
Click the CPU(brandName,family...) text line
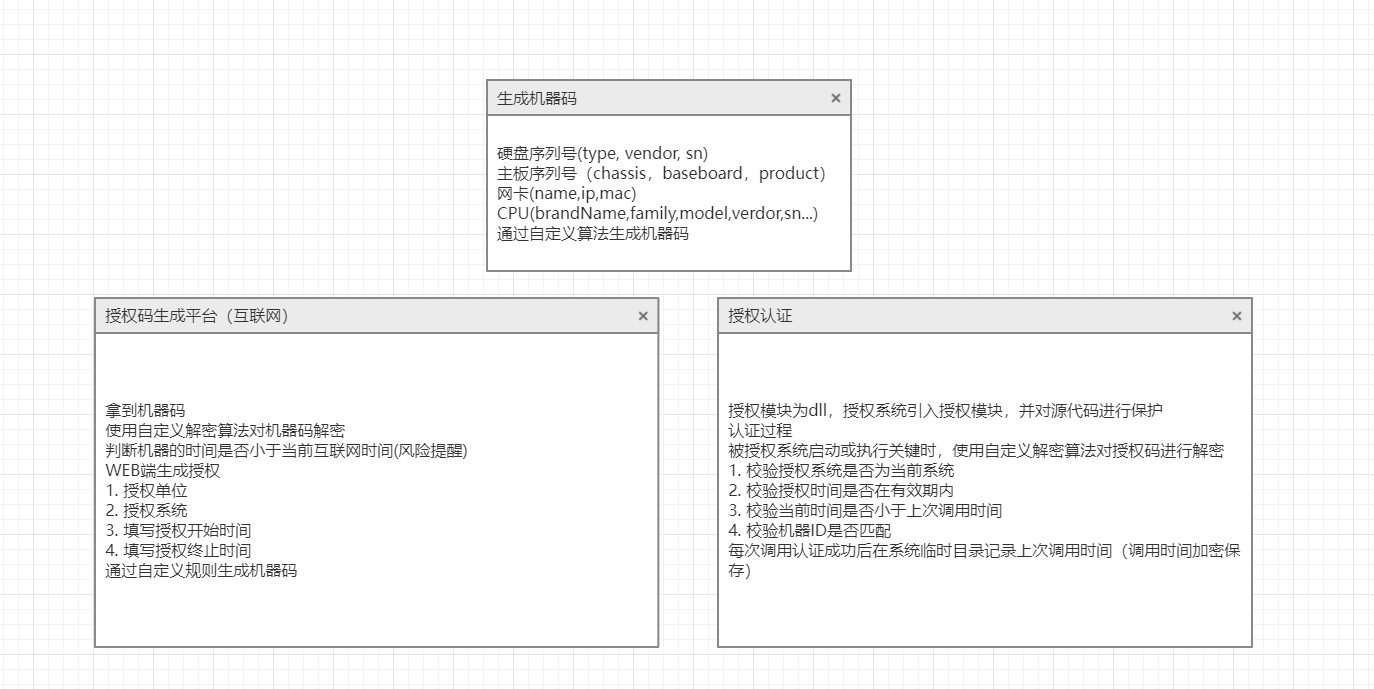(657, 214)
